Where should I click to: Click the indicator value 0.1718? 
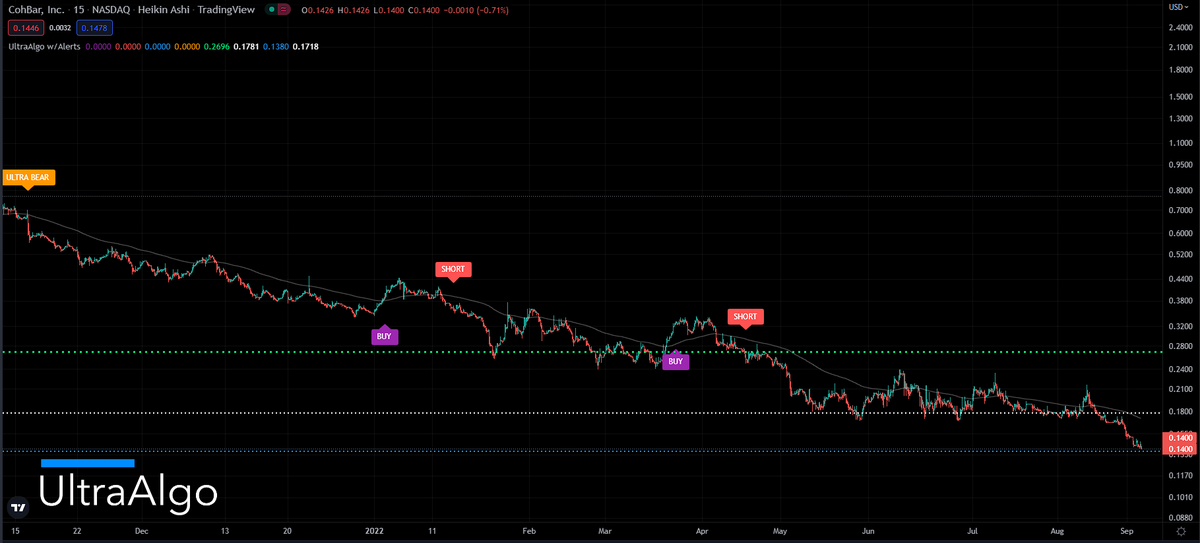coord(305,47)
